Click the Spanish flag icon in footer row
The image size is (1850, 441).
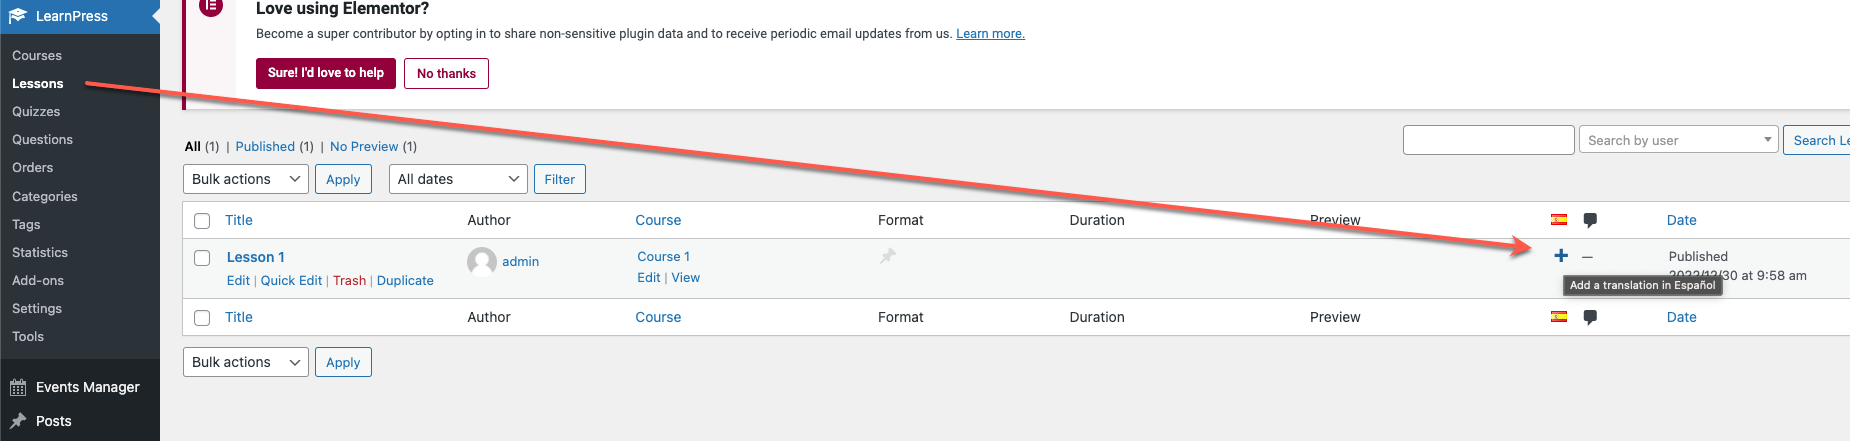[1559, 317]
